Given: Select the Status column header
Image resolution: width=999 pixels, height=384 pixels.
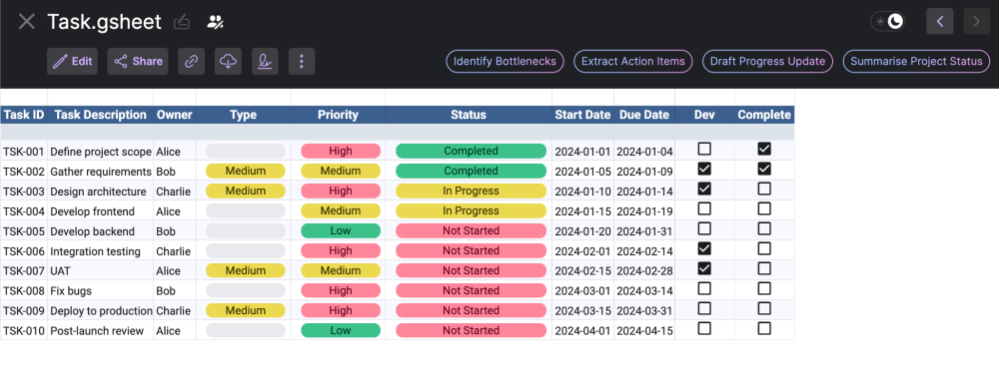Looking at the screenshot, I should (x=468, y=115).
